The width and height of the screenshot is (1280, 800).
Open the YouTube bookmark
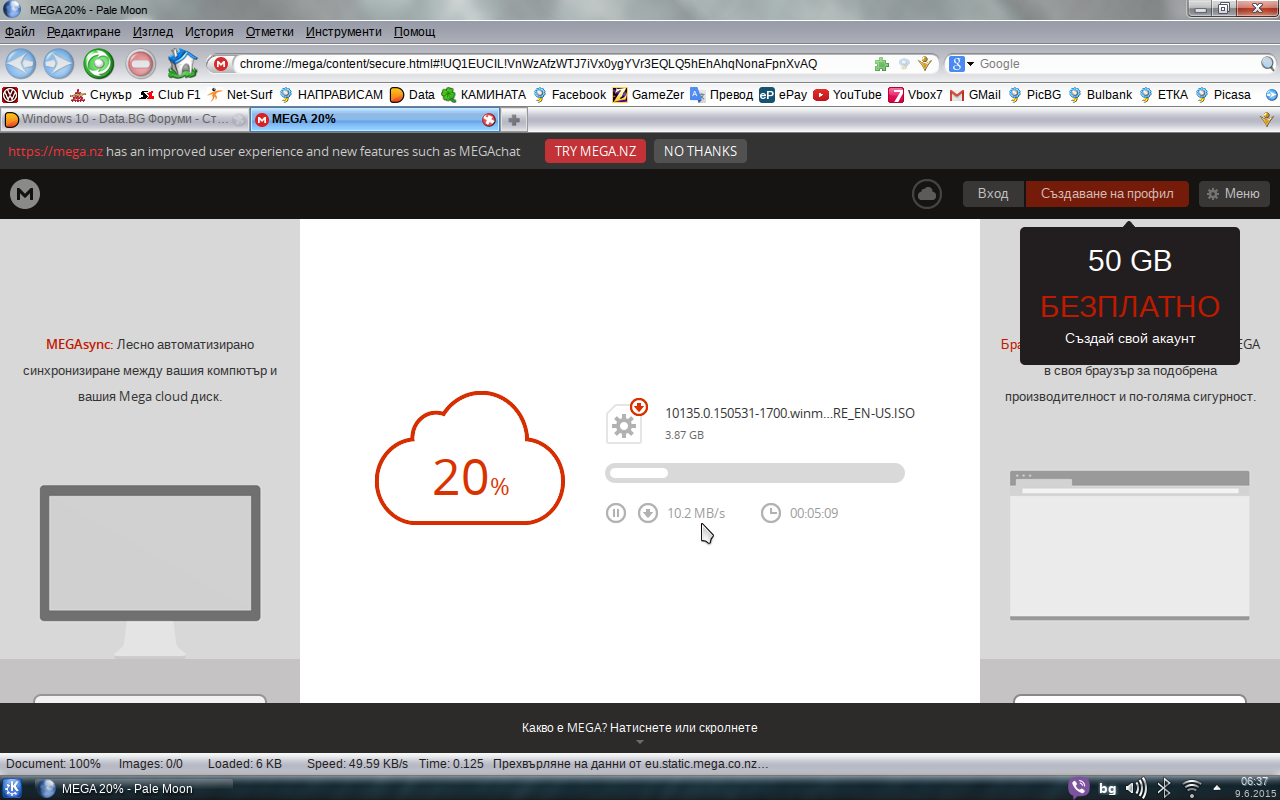point(847,95)
